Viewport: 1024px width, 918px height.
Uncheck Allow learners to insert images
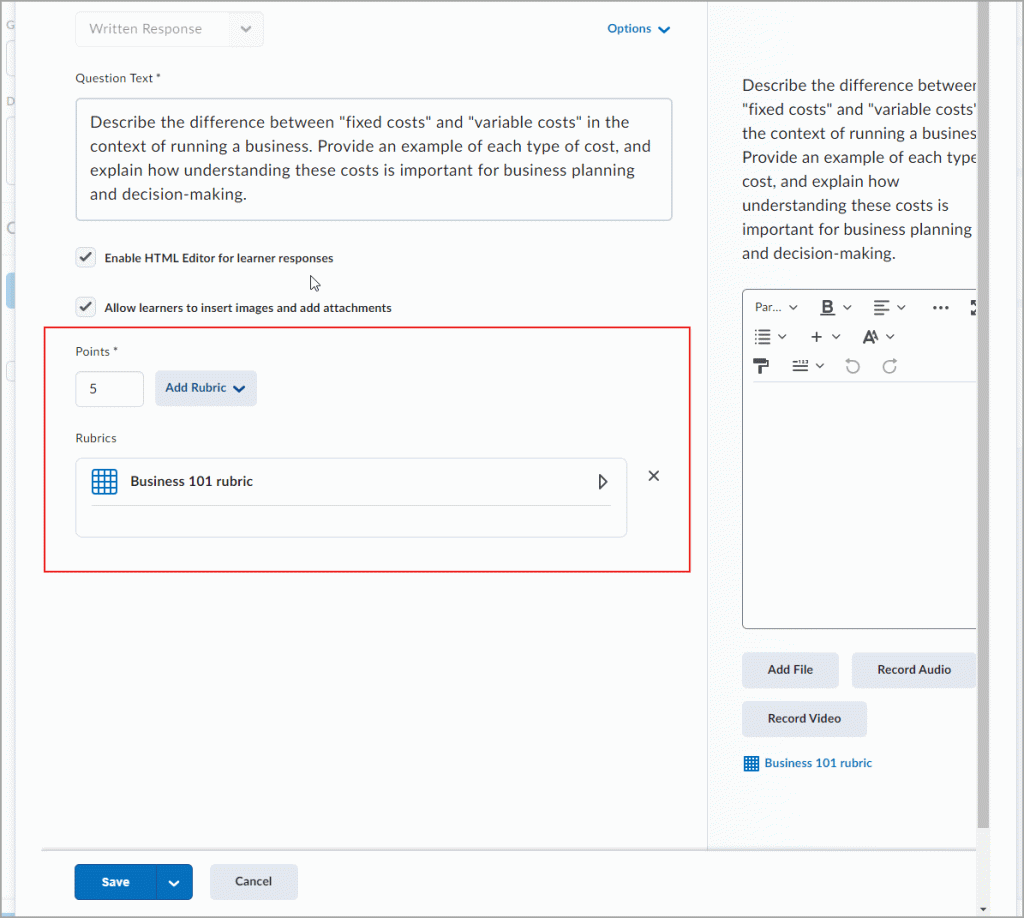tap(86, 307)
